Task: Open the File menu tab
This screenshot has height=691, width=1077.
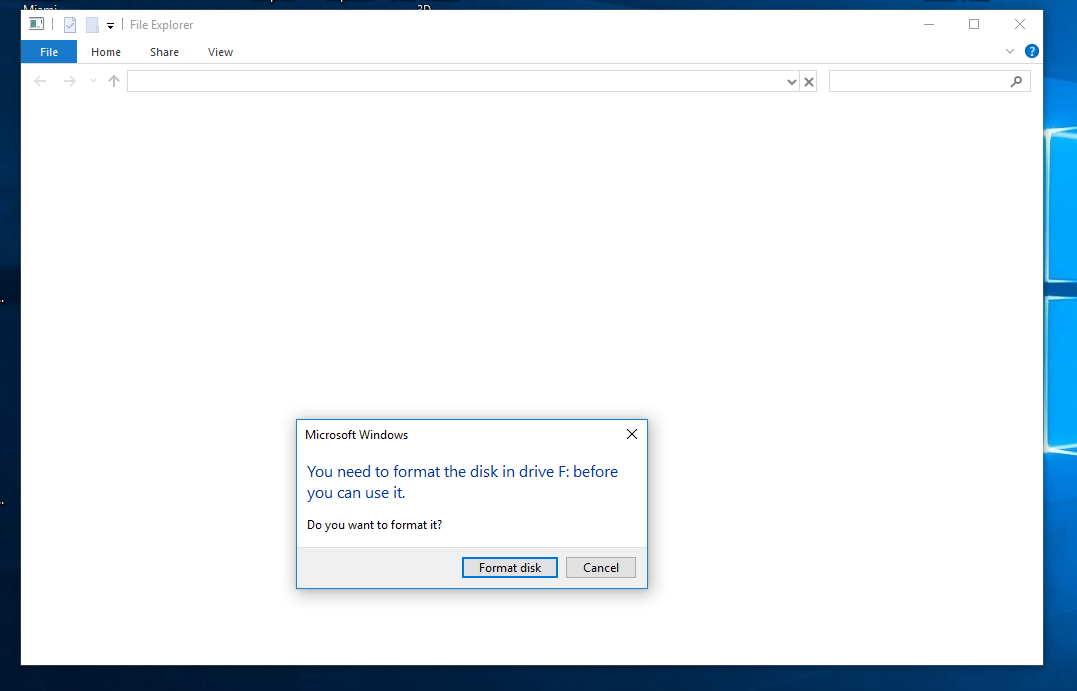Action: (x=49, y=52)
